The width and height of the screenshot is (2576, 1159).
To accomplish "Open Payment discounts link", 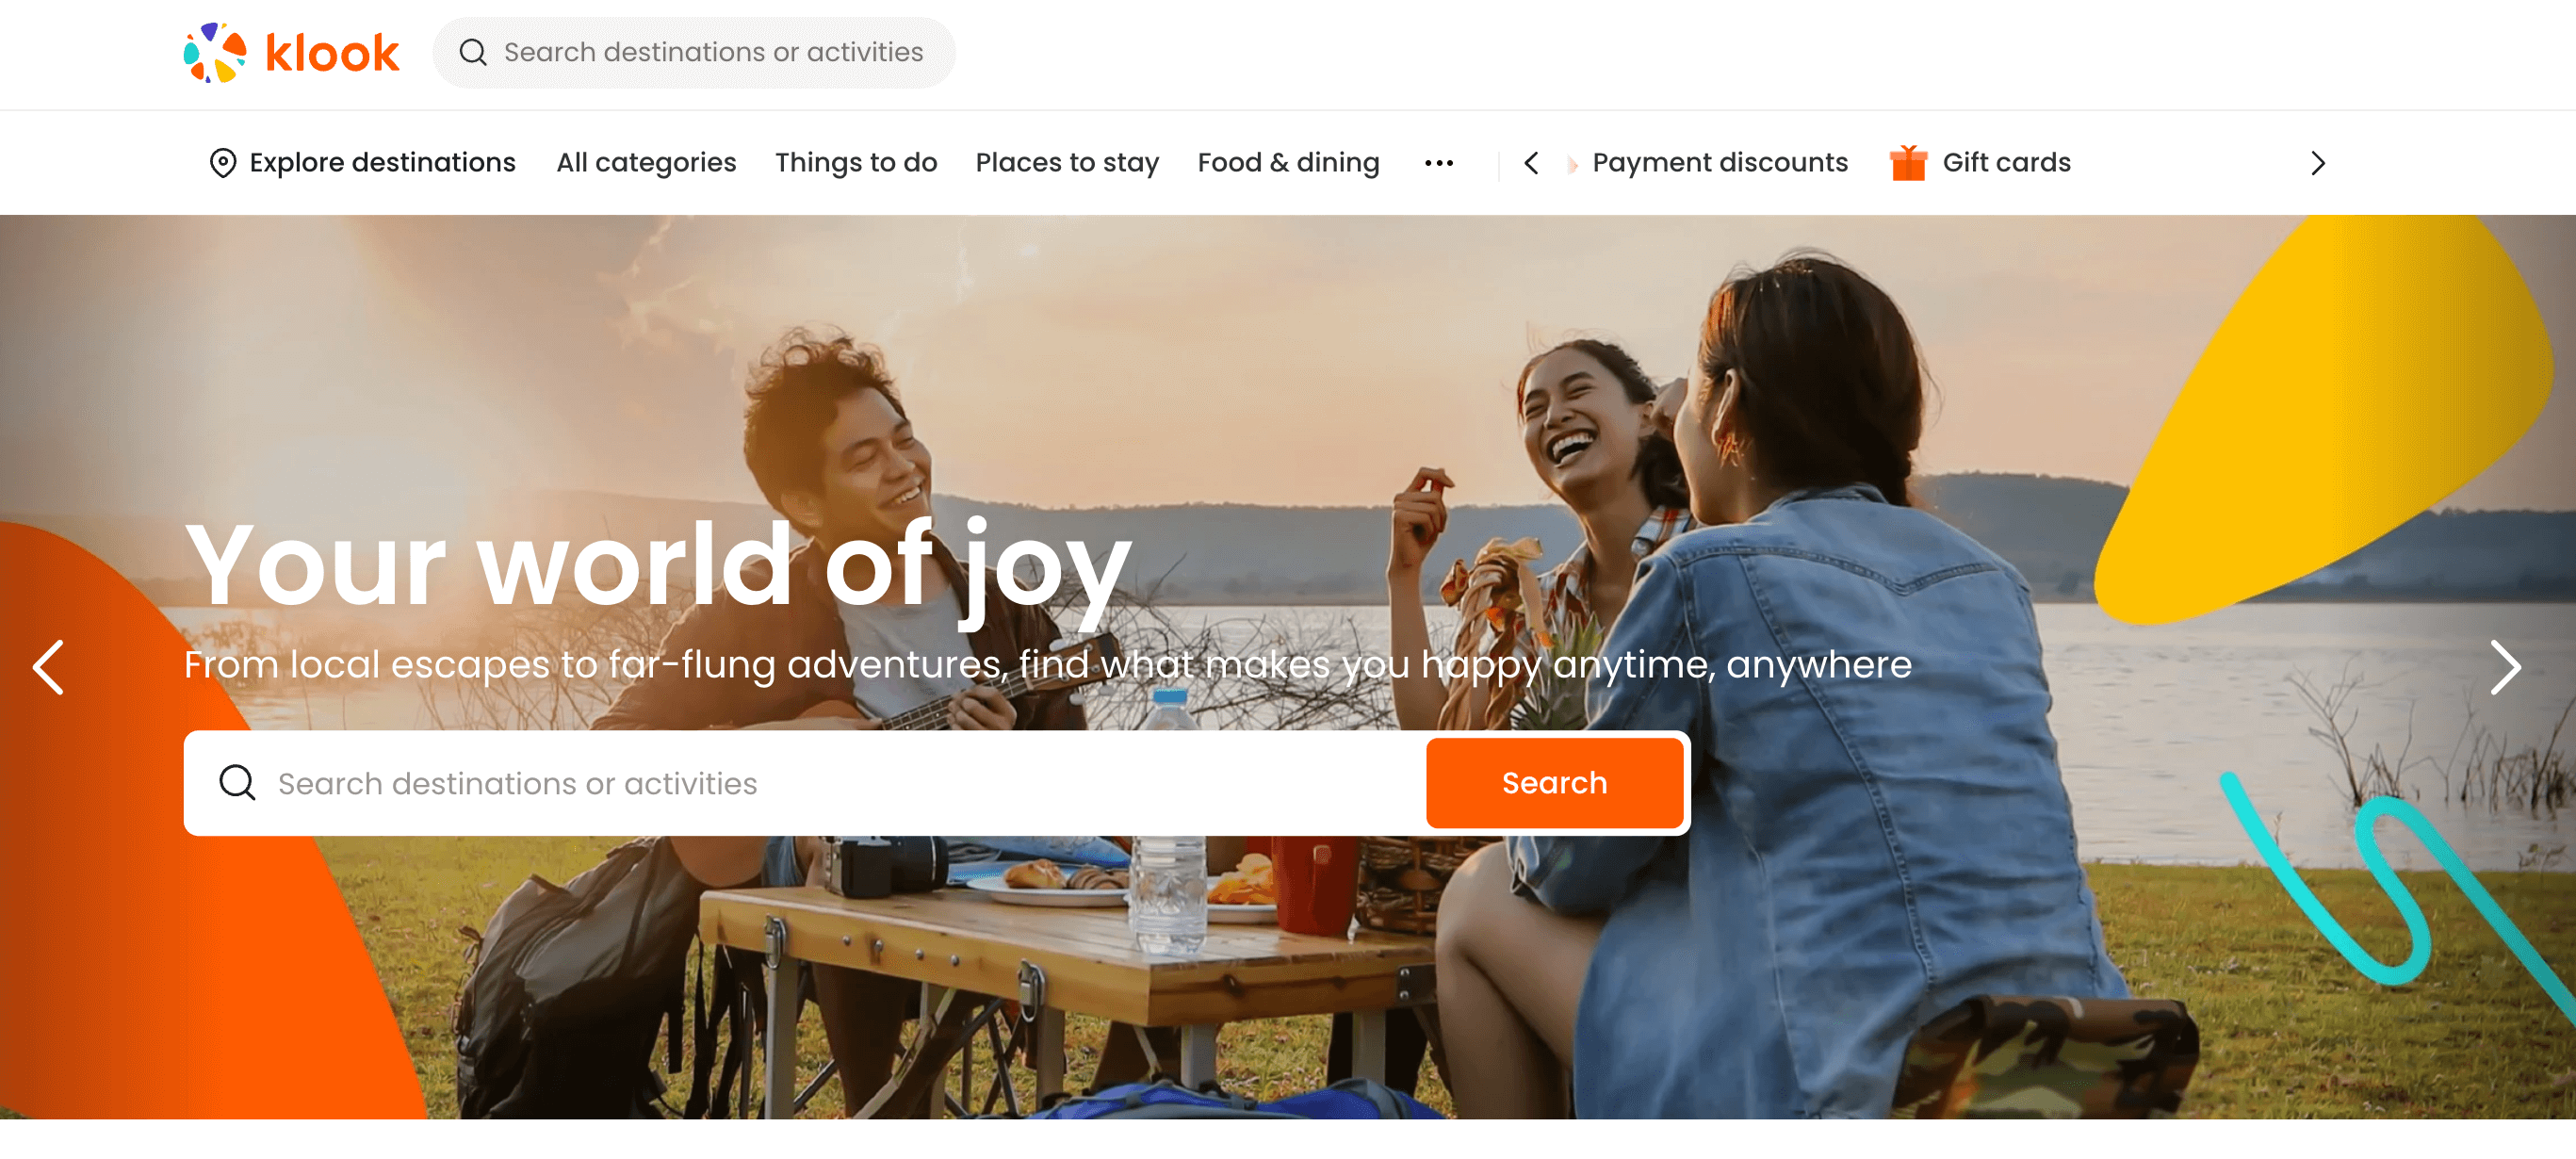I will [1720, 163].
